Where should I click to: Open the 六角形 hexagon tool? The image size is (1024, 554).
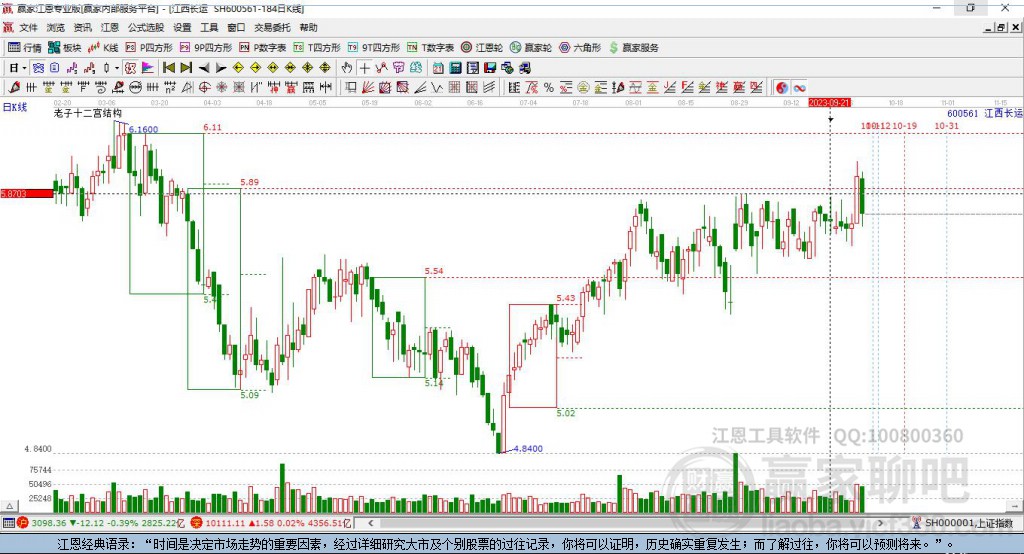580,48
